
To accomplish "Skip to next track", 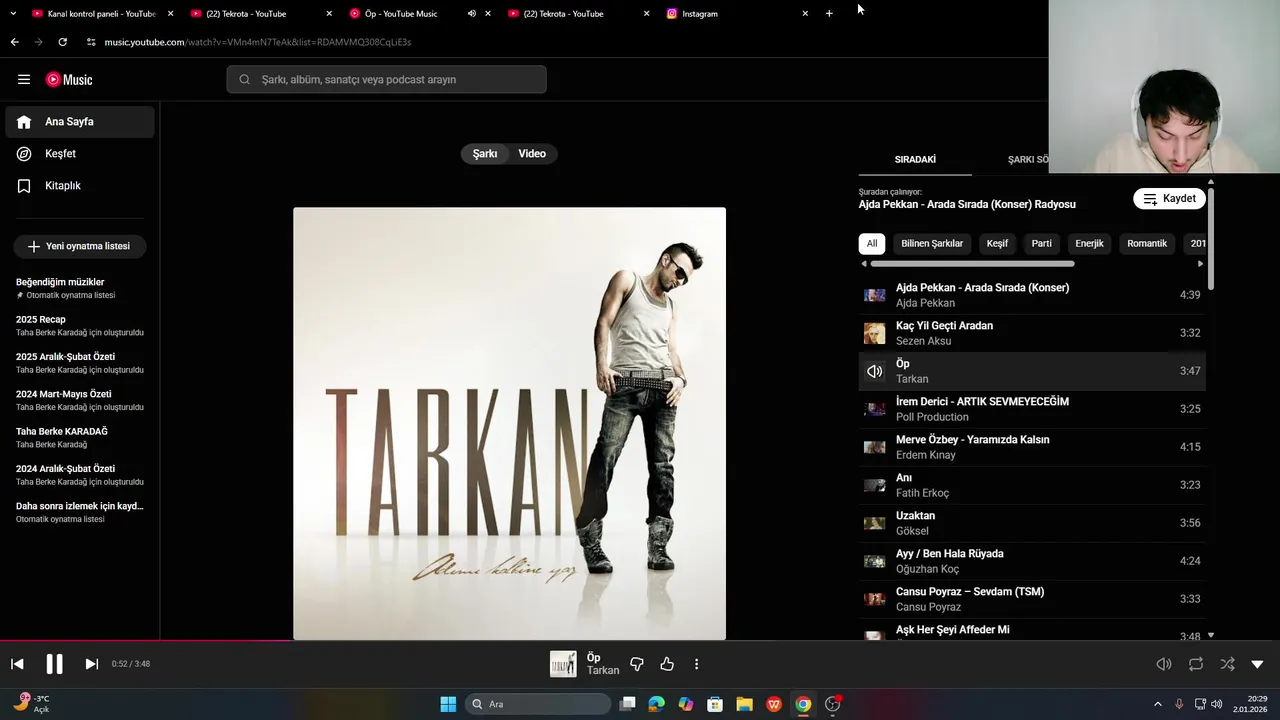I will pyautogui.click(x=91, y=664).
